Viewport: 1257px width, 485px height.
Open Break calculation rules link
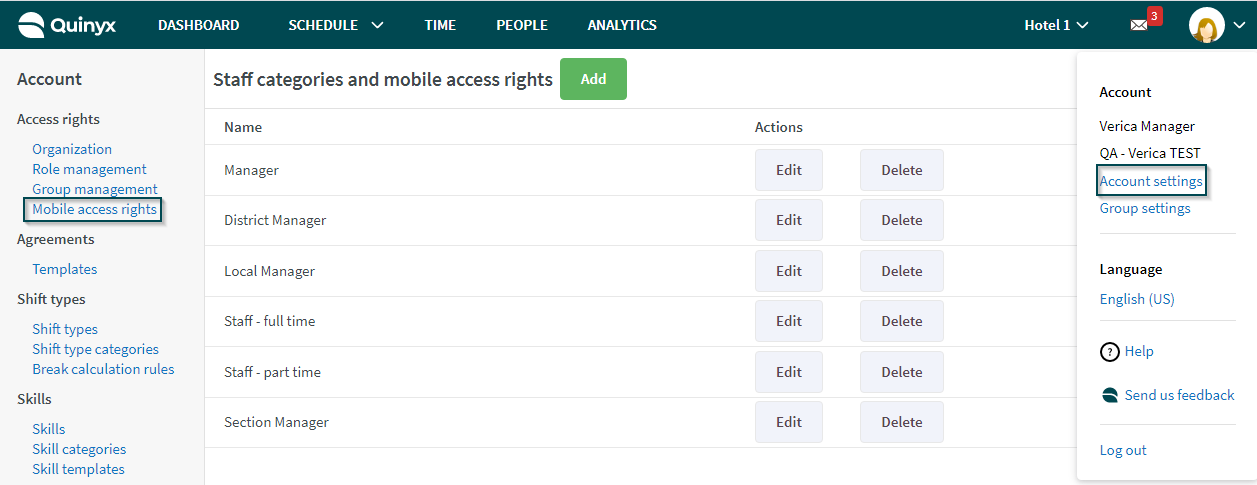[x=103, y=369]
